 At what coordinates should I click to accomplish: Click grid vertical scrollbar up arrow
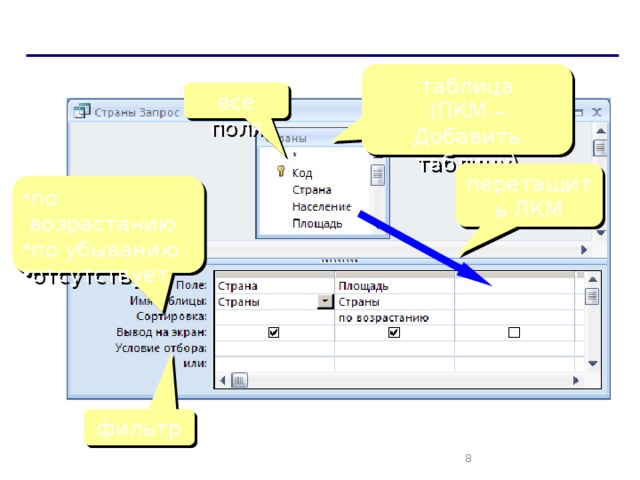(x=593, y=279)
